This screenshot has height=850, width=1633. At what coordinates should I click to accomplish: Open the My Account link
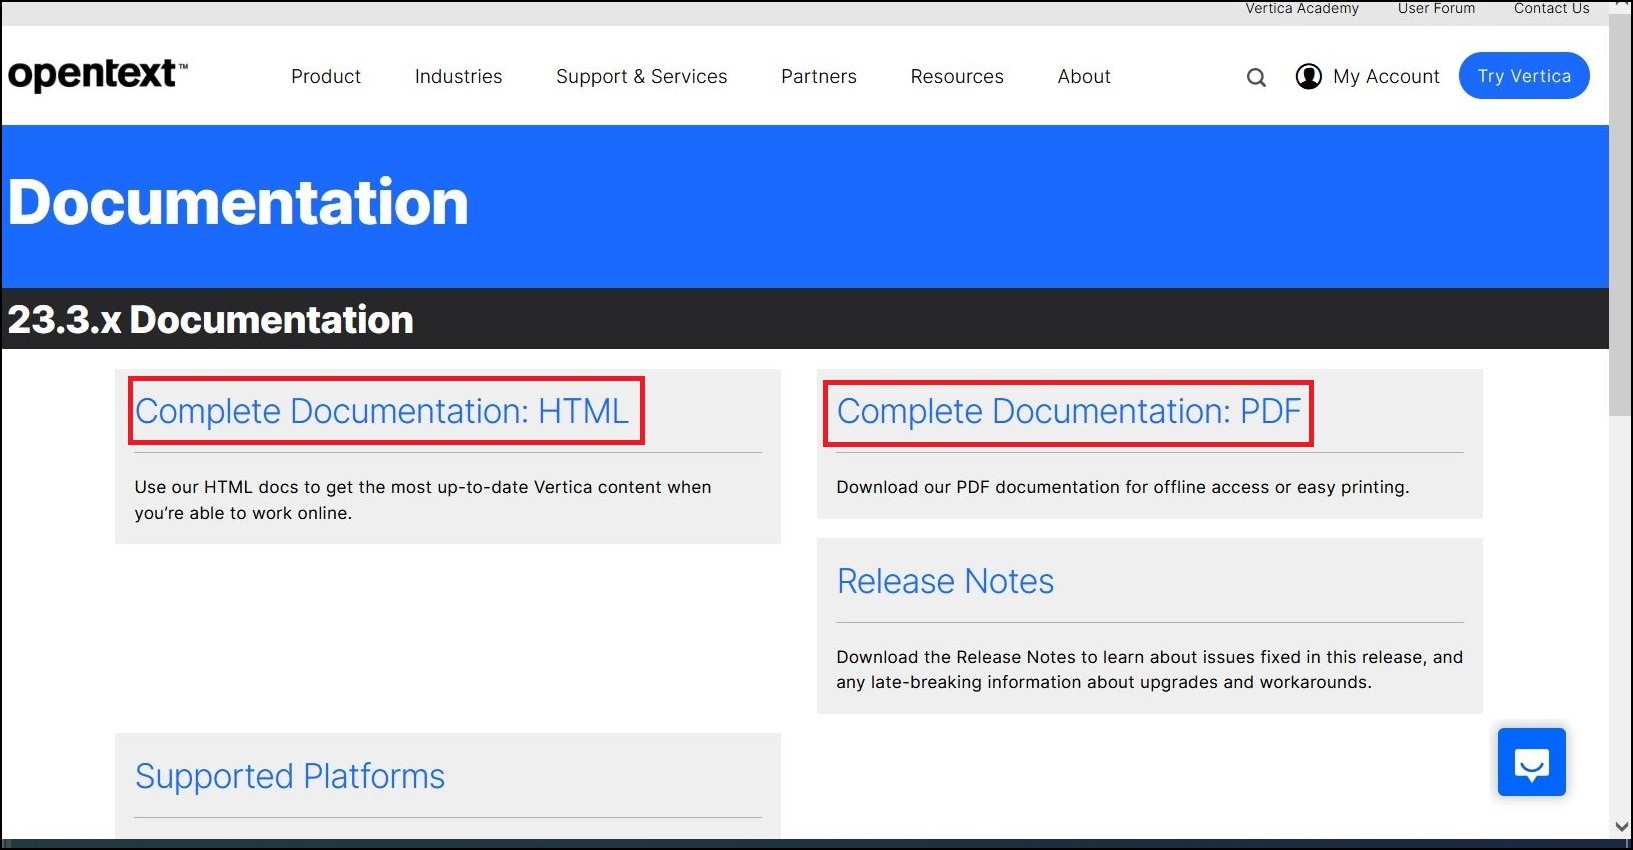1386,76
